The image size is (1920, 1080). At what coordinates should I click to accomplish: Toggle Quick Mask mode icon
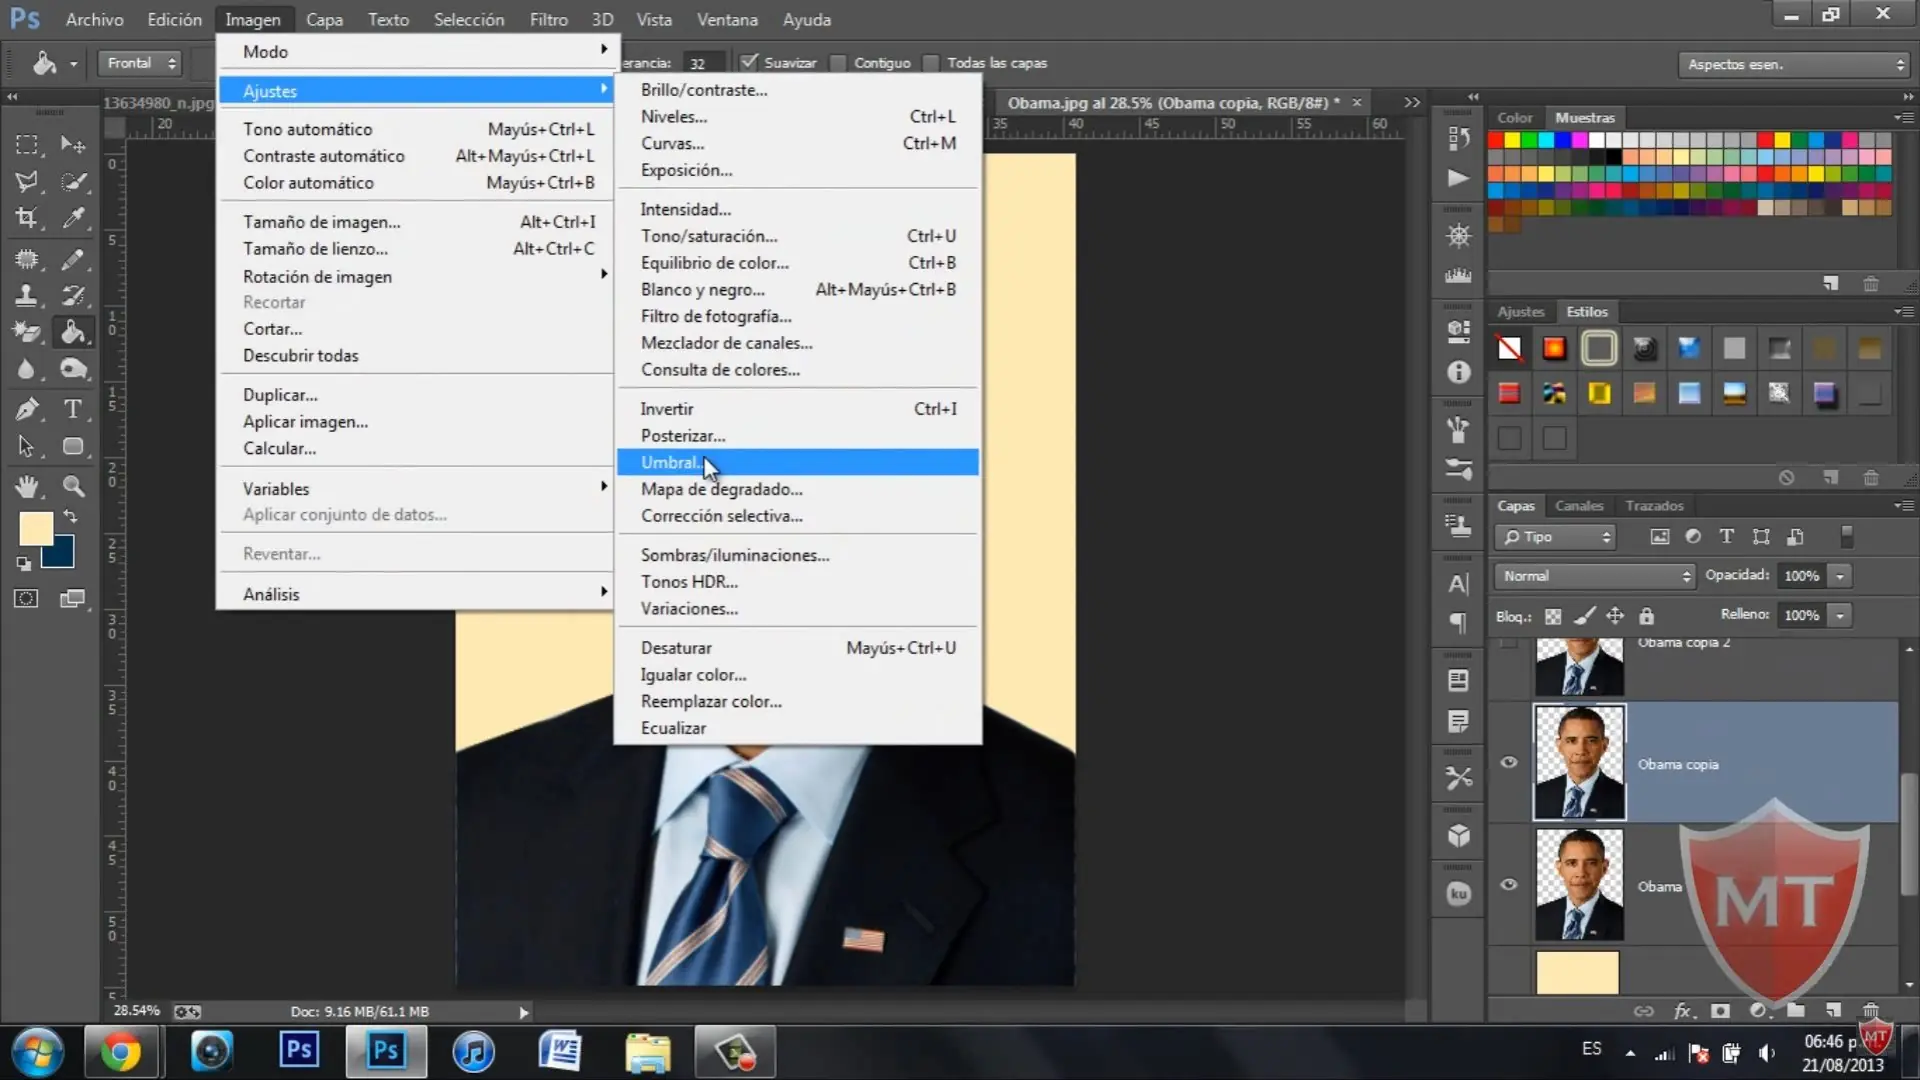pos(27,599)
